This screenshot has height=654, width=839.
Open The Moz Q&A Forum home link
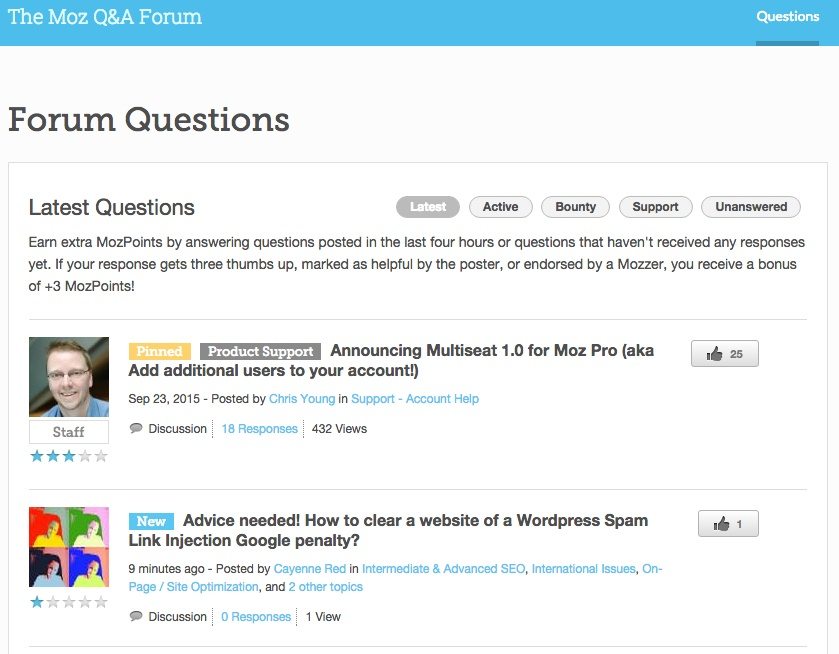pos(105,17)
